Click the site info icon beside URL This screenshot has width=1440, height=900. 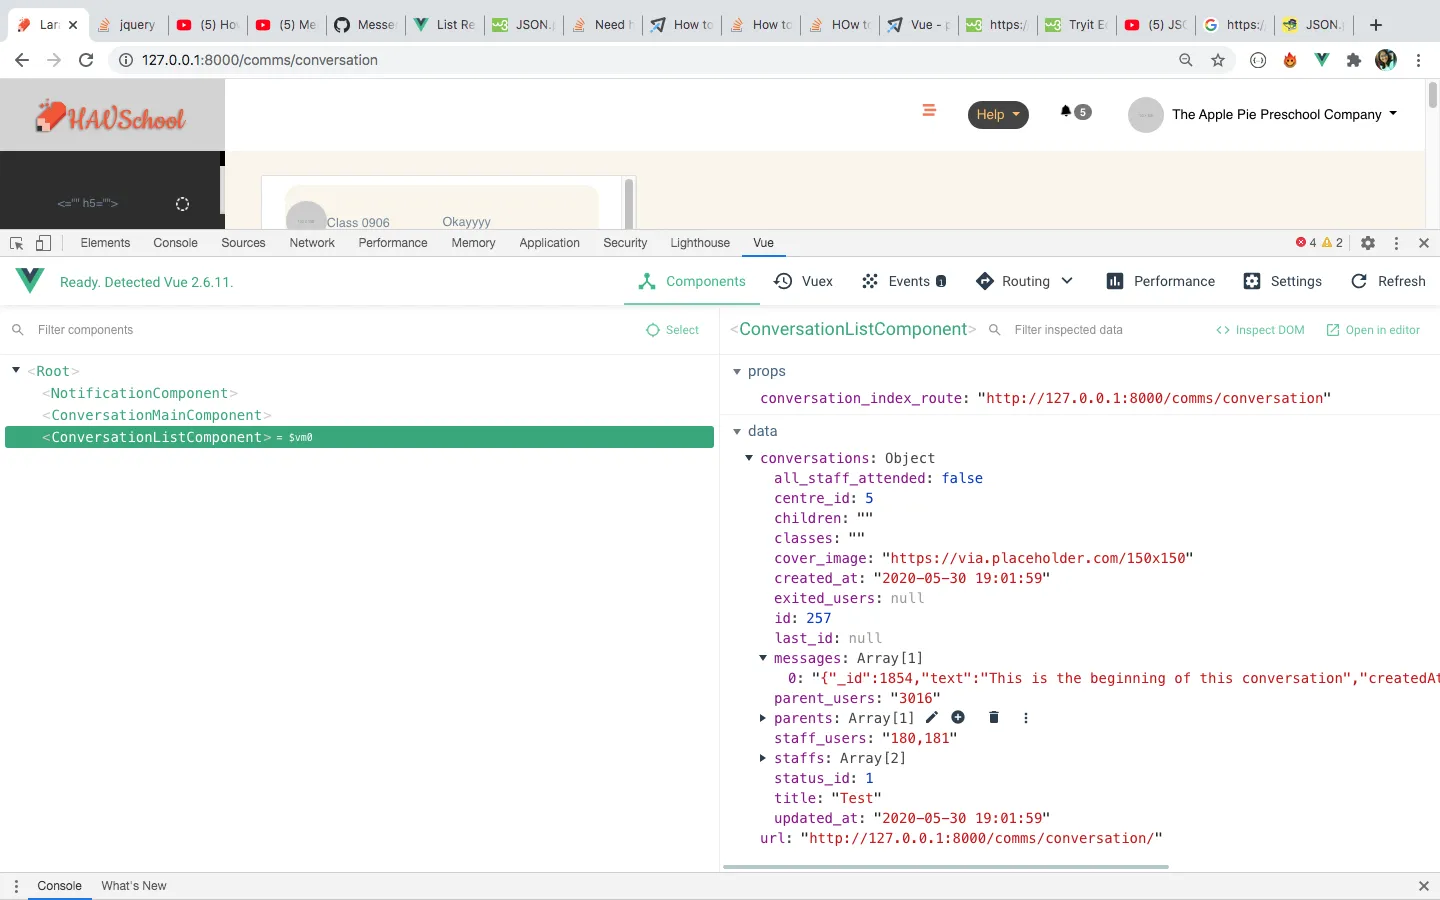[x=126, y=60]
